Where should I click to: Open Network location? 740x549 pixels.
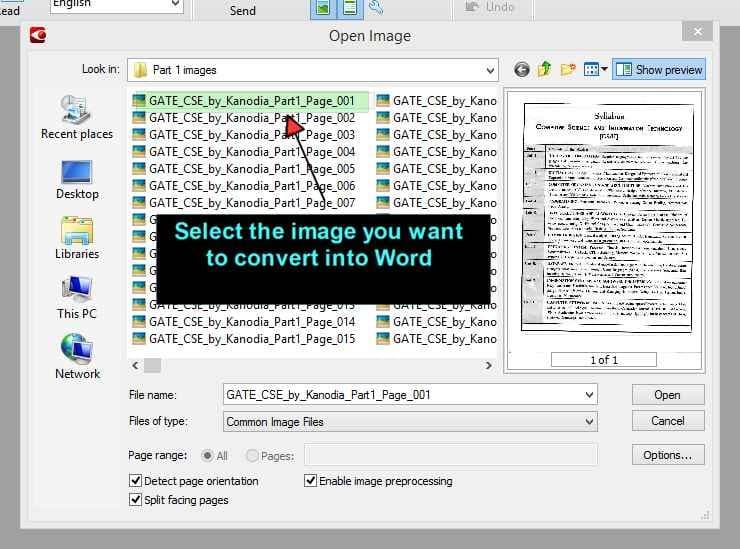click(77, 357)
